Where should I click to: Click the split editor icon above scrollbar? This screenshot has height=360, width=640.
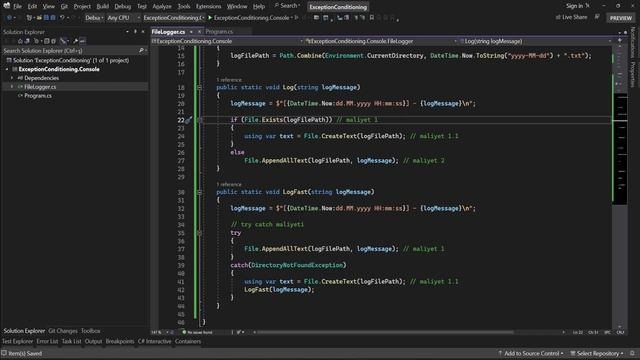620,41
